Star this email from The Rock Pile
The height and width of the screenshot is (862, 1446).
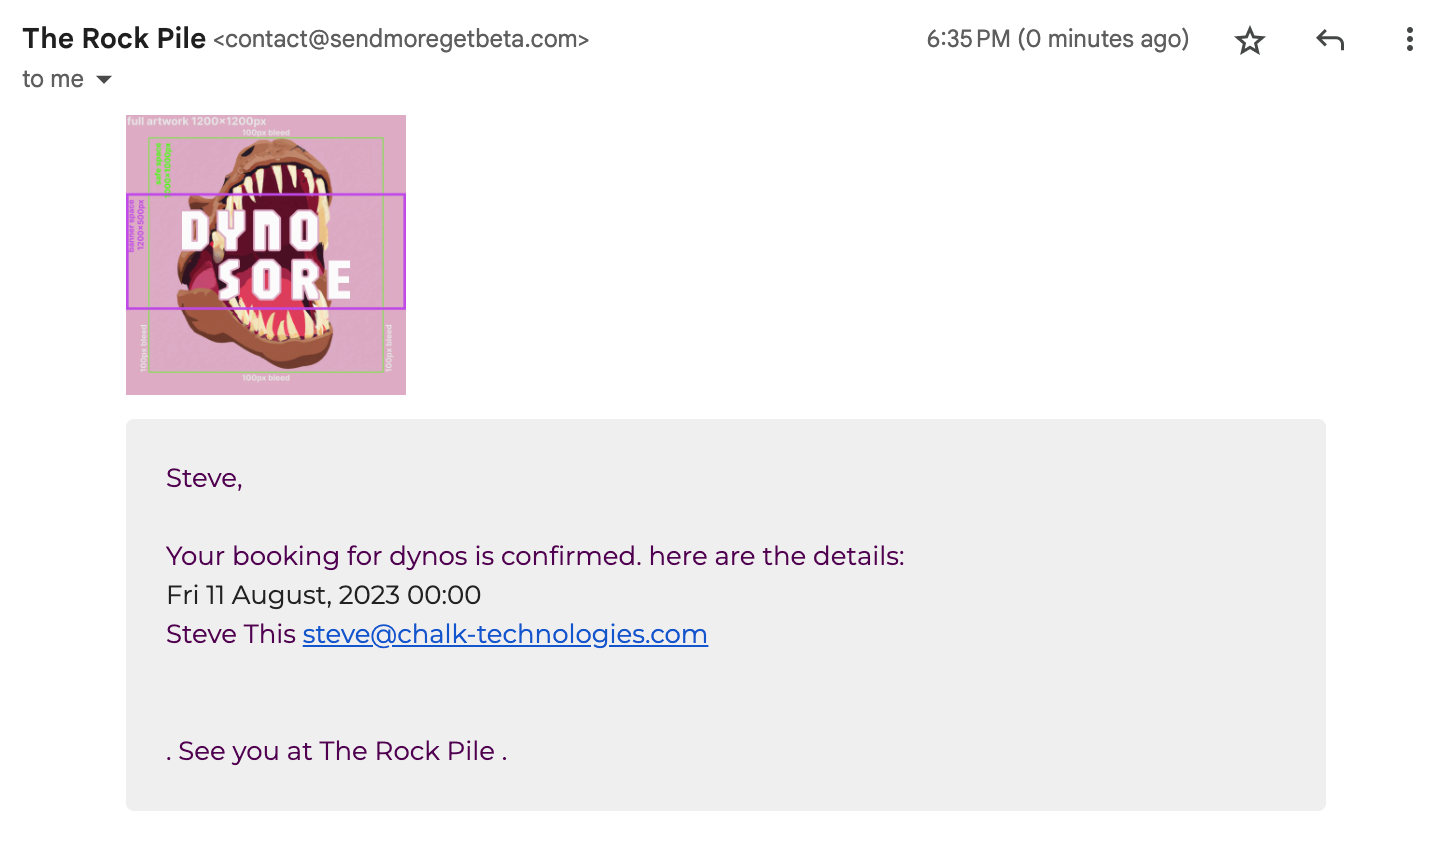pyautogui.click(x=1250, y=41)
